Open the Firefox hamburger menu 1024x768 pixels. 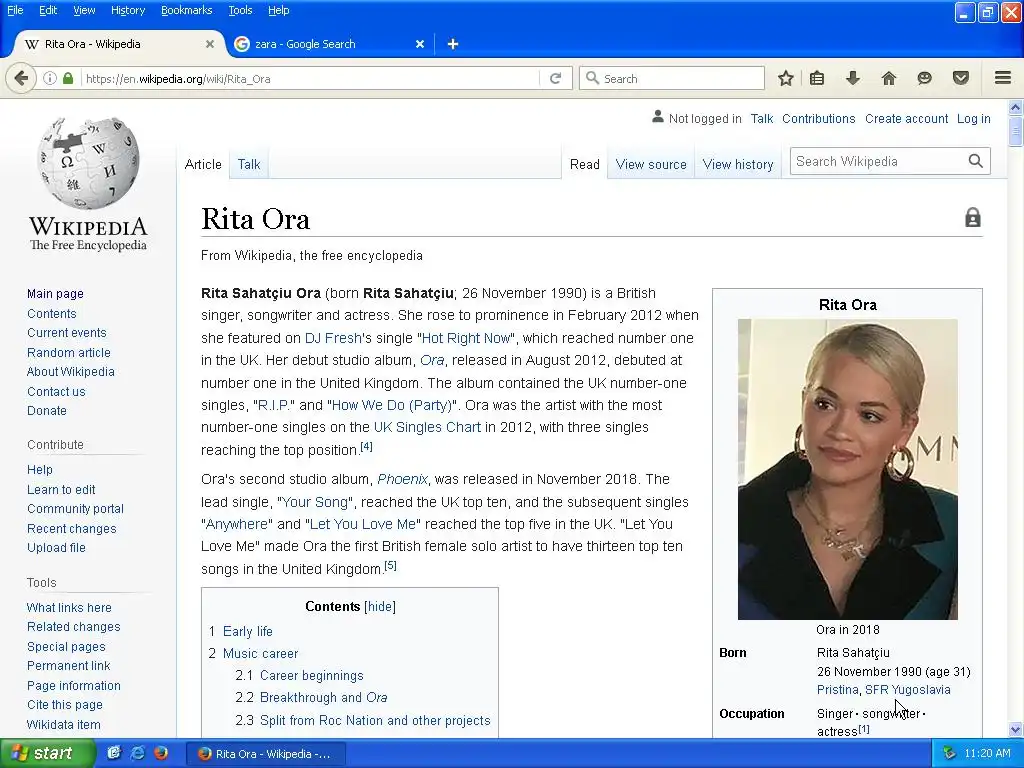click(x=1003, y=78)
